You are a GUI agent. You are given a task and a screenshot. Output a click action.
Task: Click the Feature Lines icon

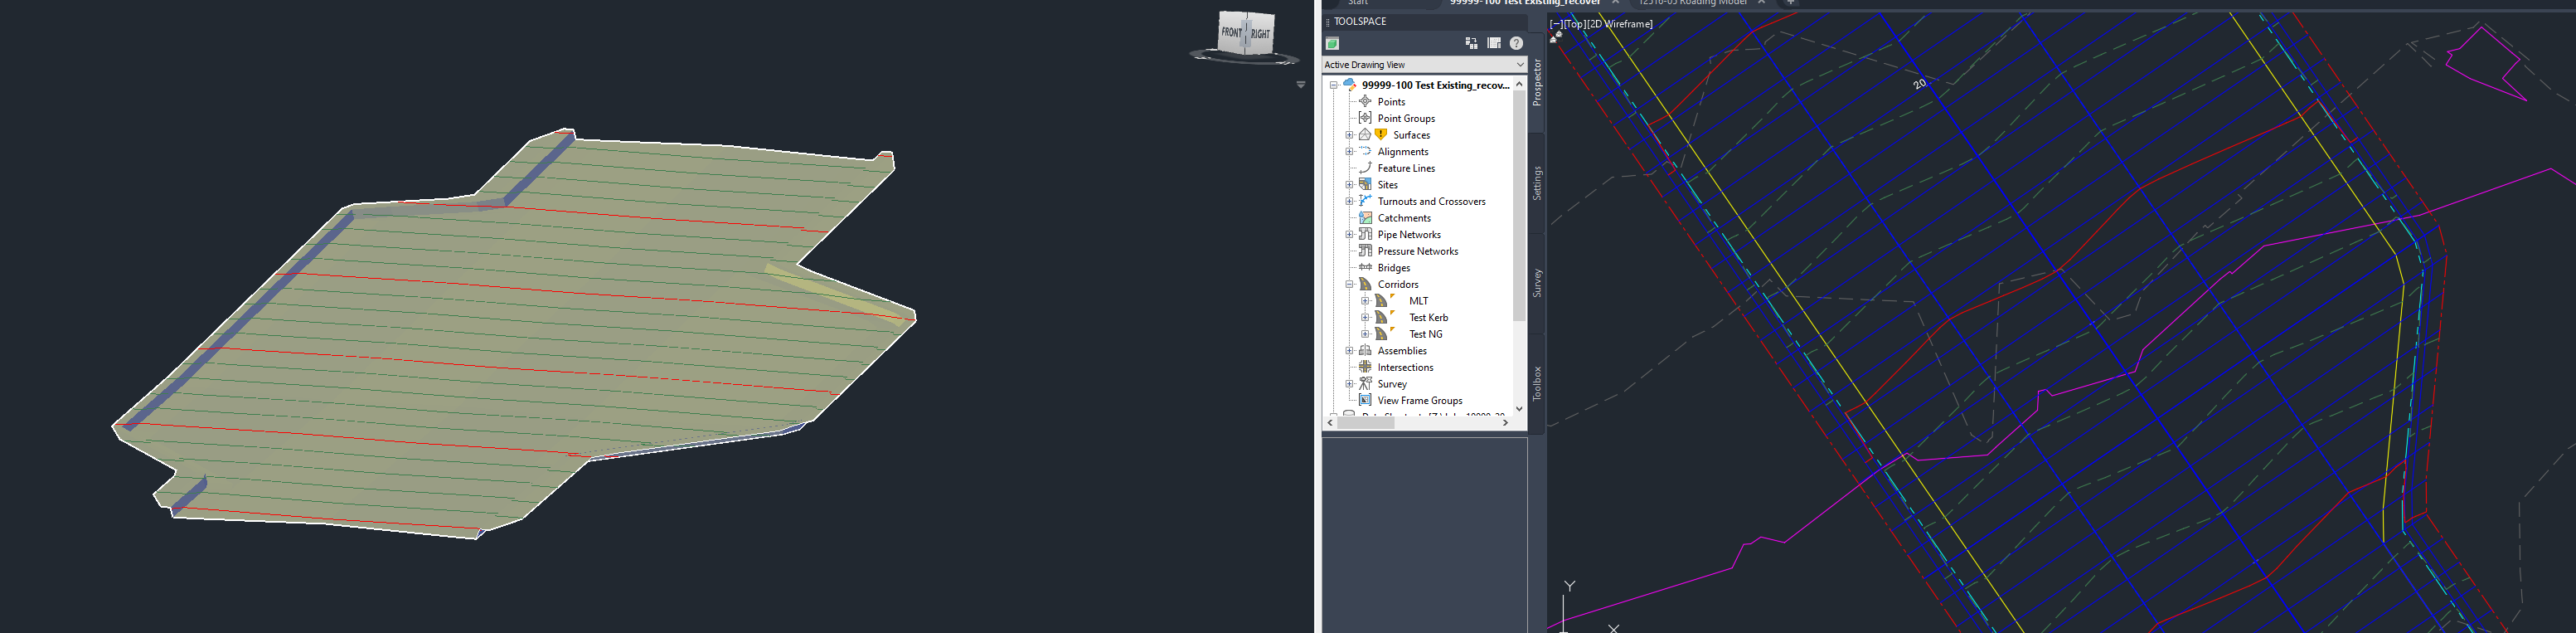point(1365,168)
